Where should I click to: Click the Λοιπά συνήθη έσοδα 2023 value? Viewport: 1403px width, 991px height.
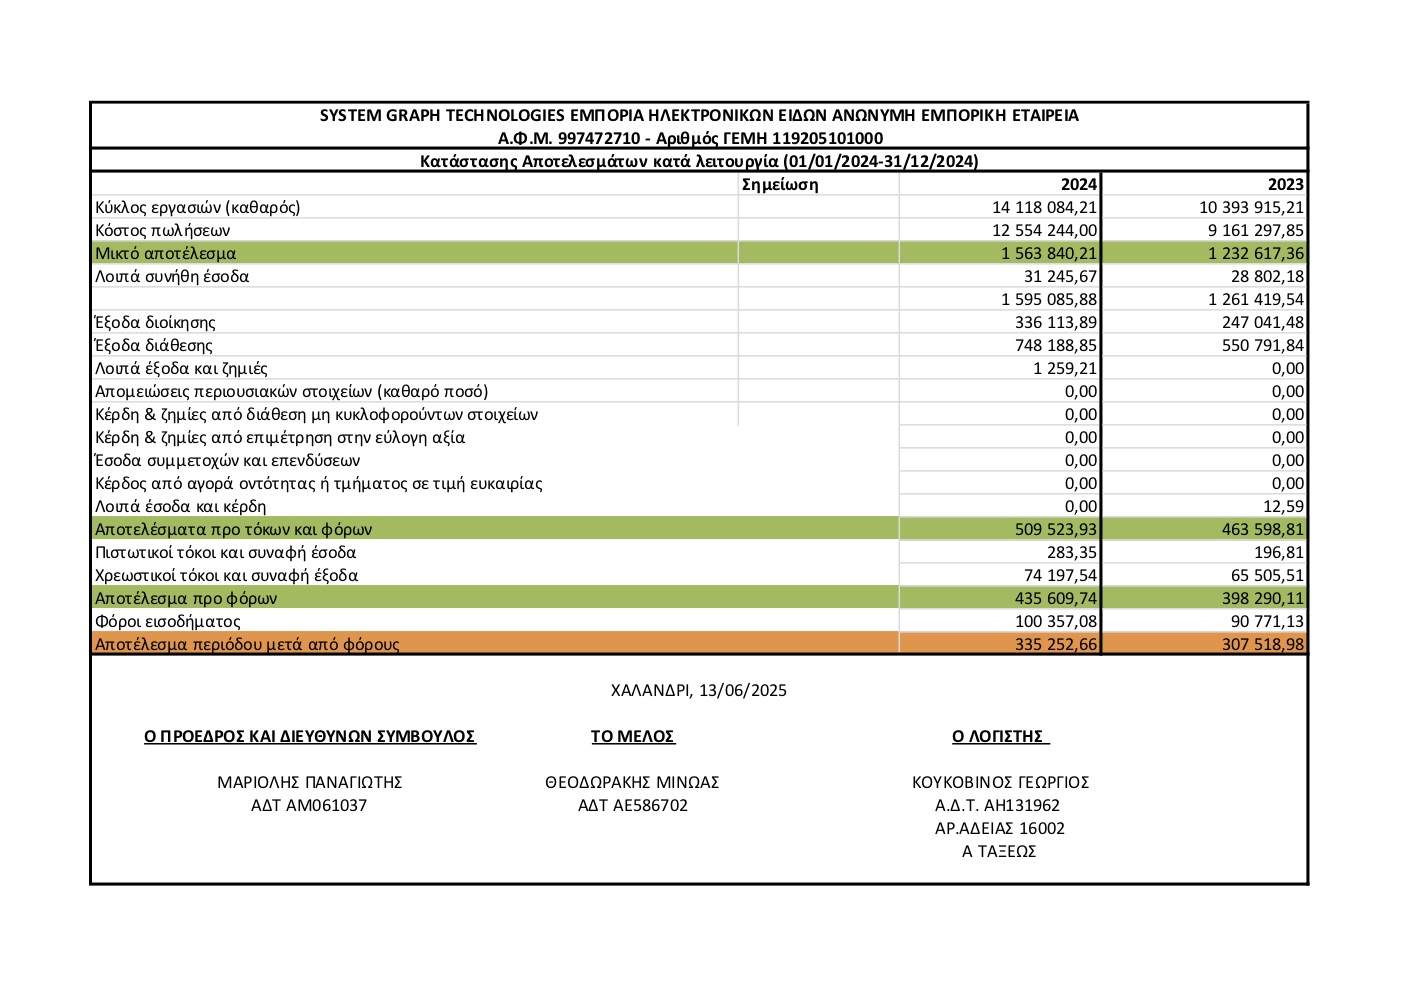(x=1267, y=276)
